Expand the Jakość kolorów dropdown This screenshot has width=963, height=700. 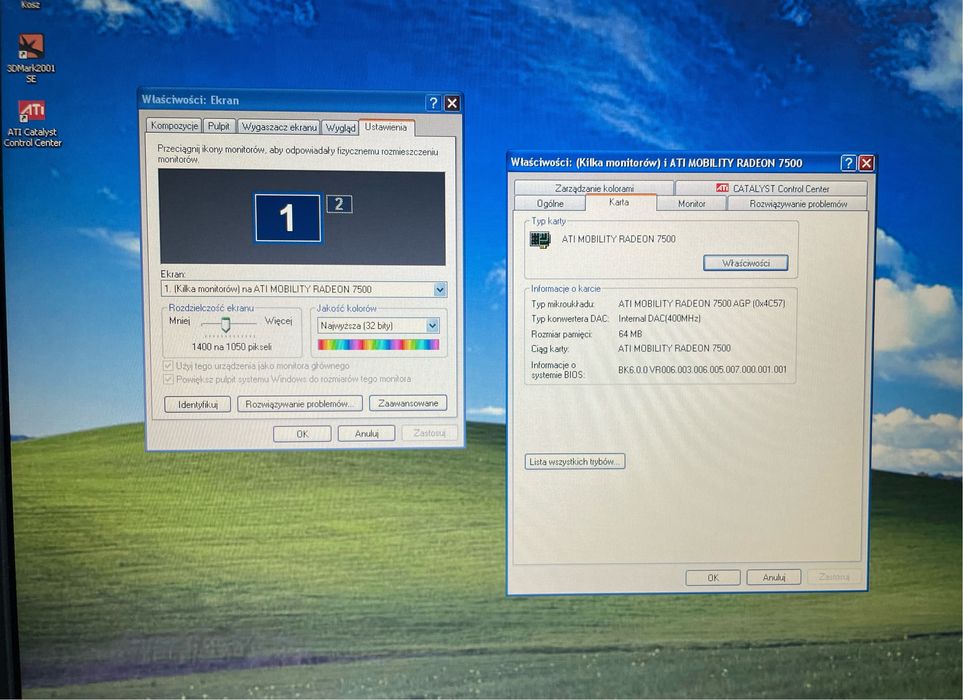(432, 325)
